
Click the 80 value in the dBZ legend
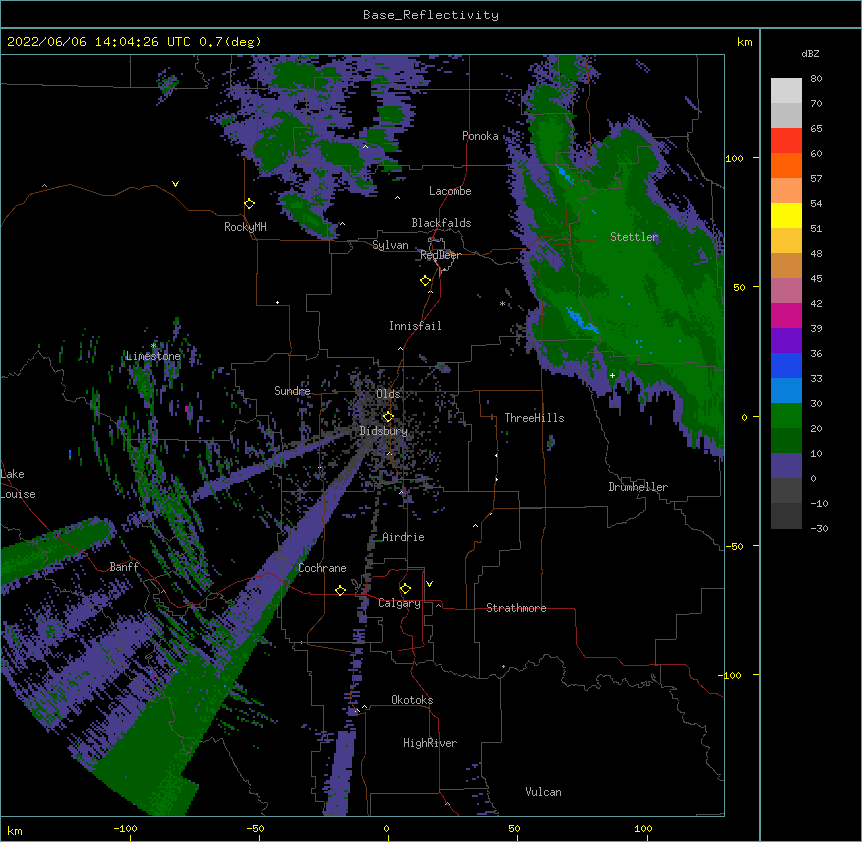coord(816,79)
